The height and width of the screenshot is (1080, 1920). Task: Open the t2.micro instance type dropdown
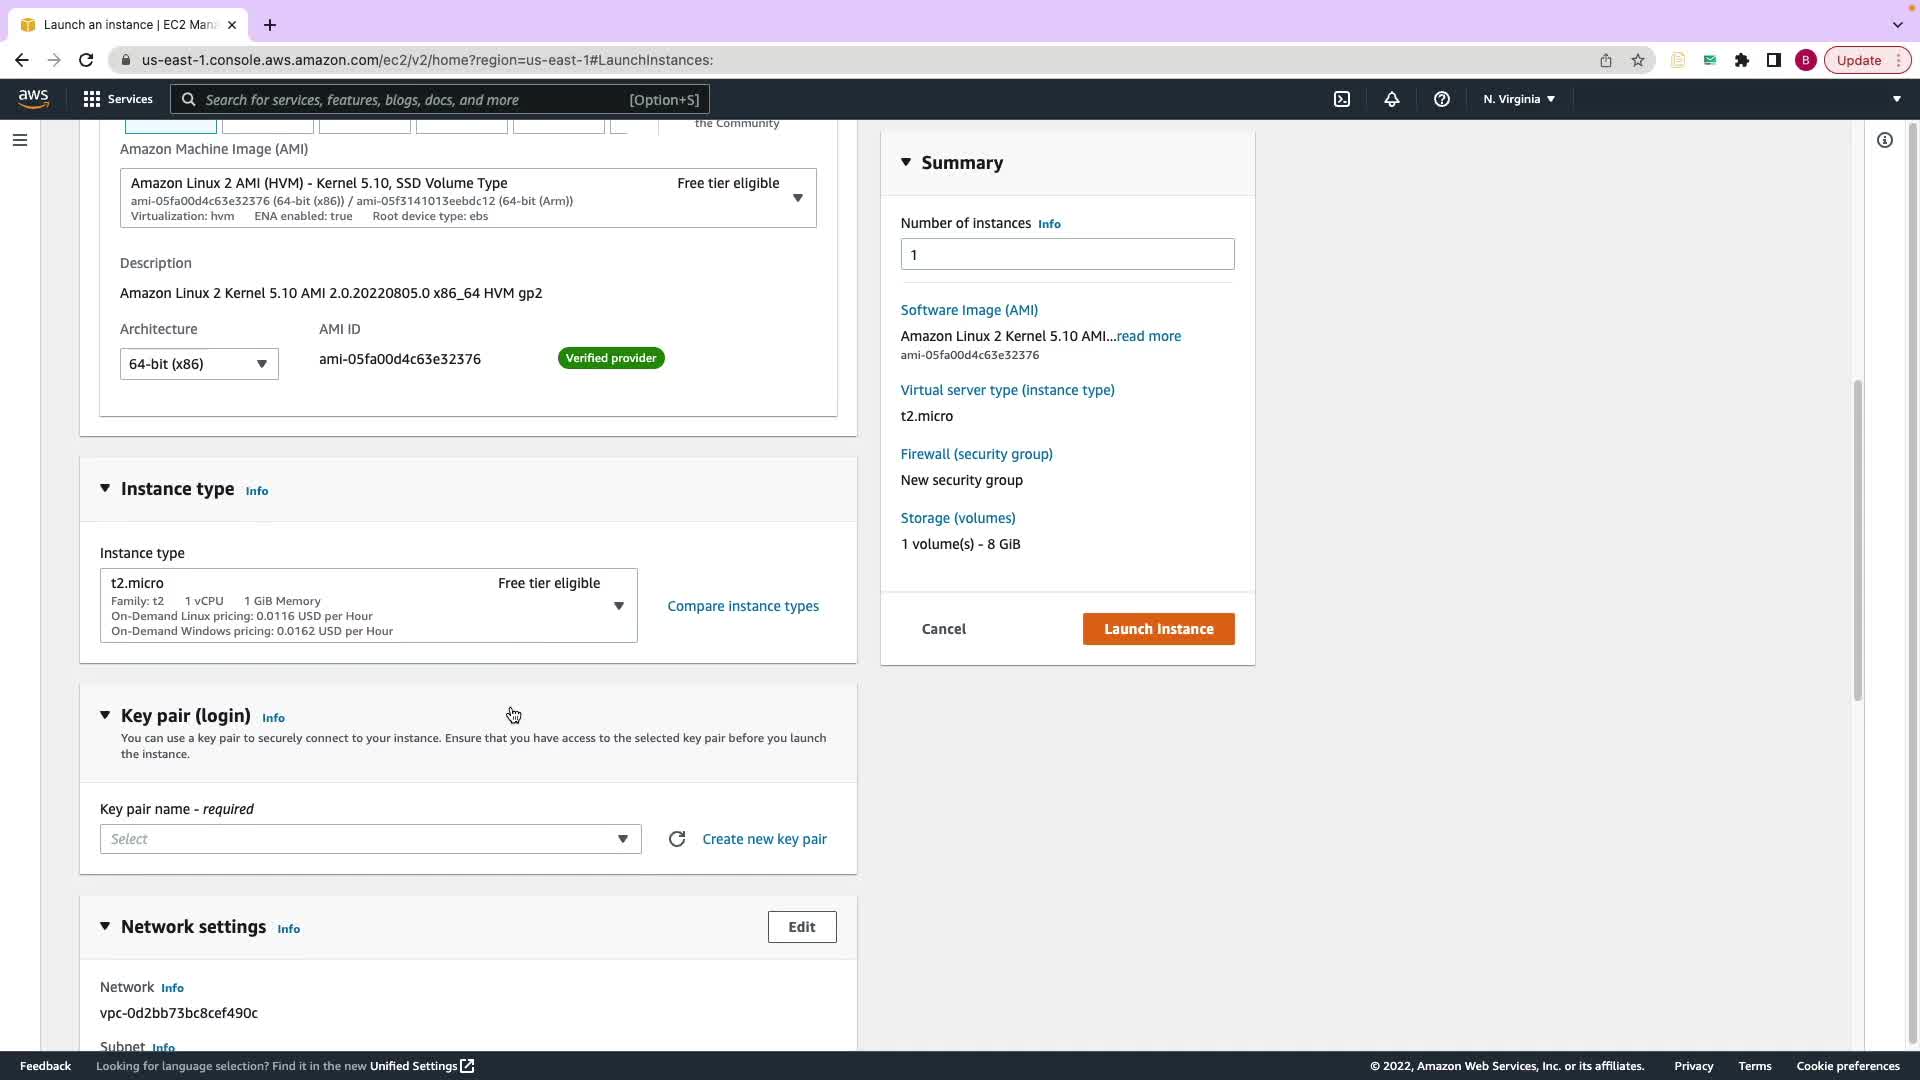click(x=368, y=606)
